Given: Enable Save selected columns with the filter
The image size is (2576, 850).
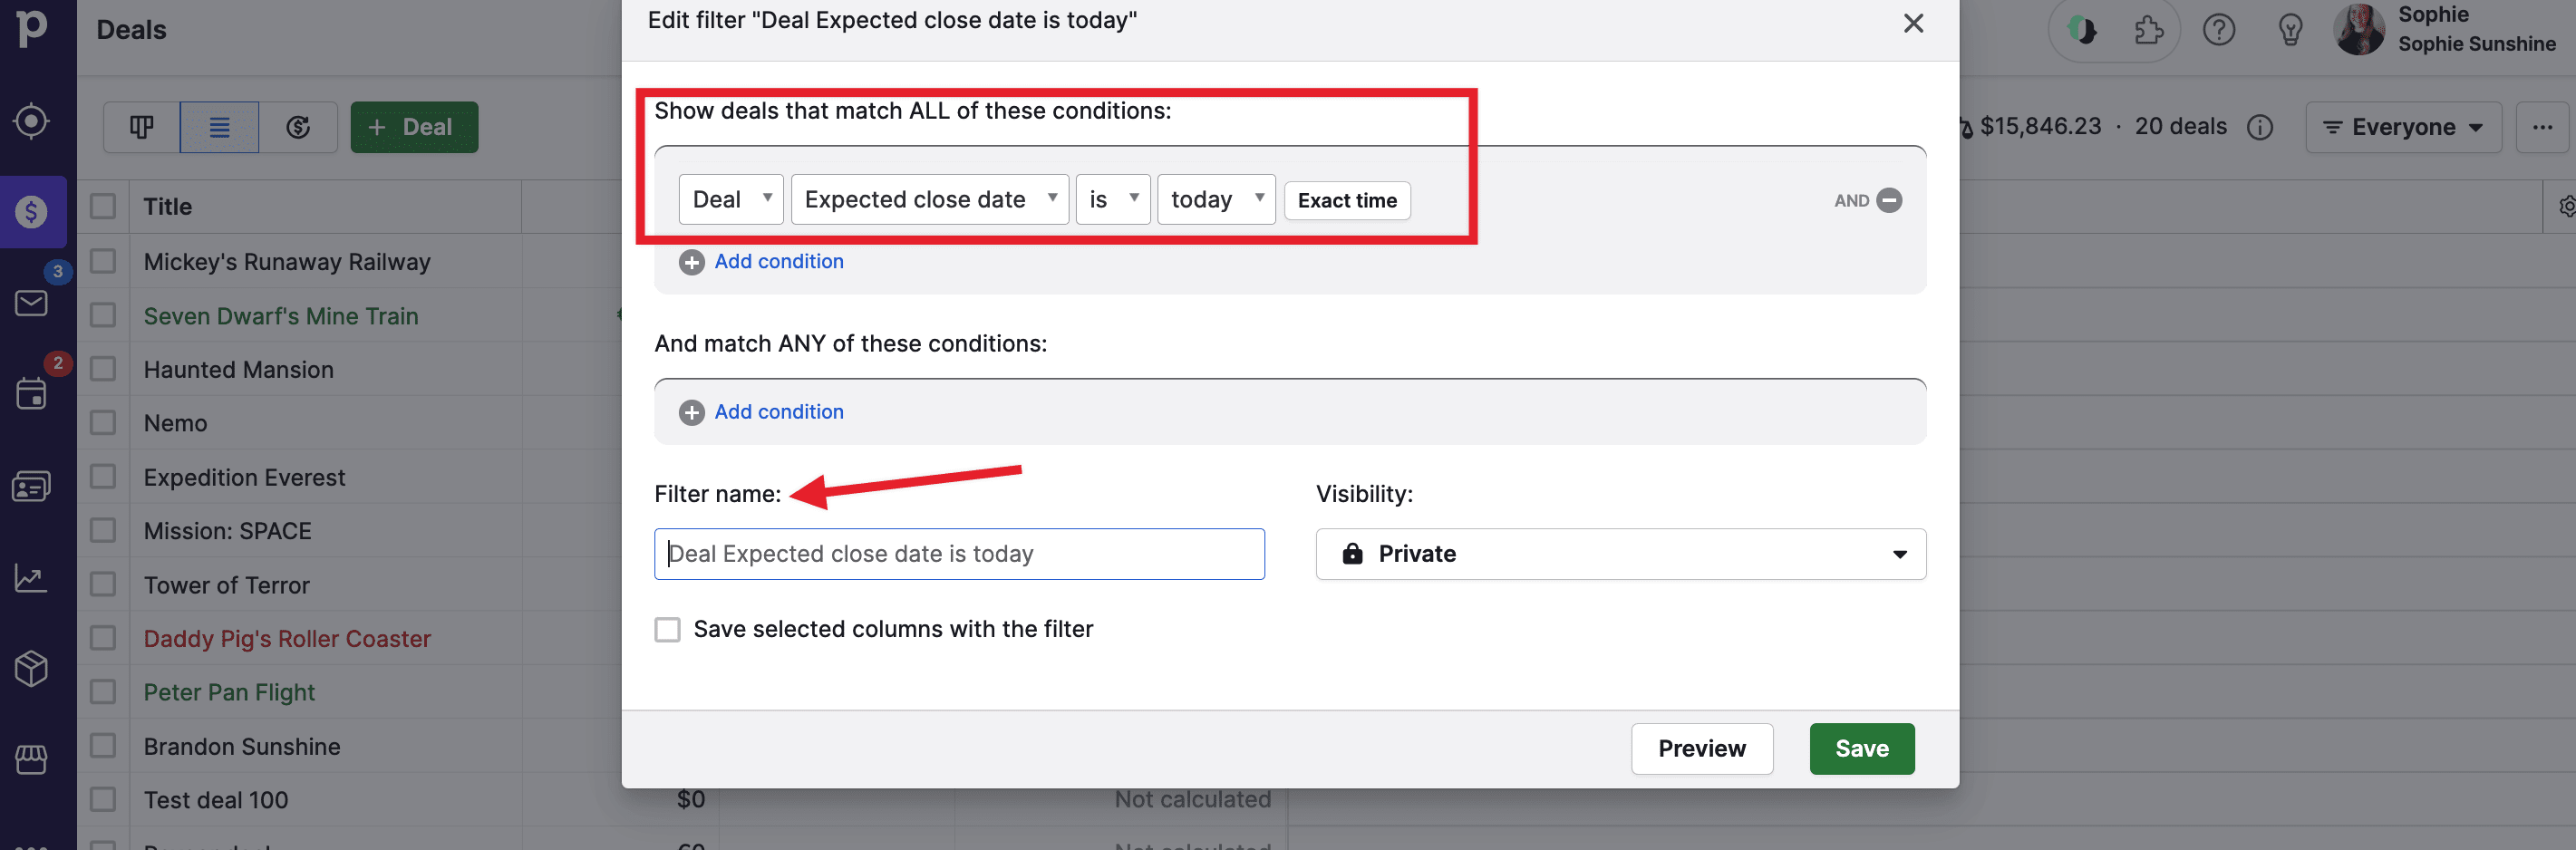Looking at the screenshot, I should click(x=667, y=629).
